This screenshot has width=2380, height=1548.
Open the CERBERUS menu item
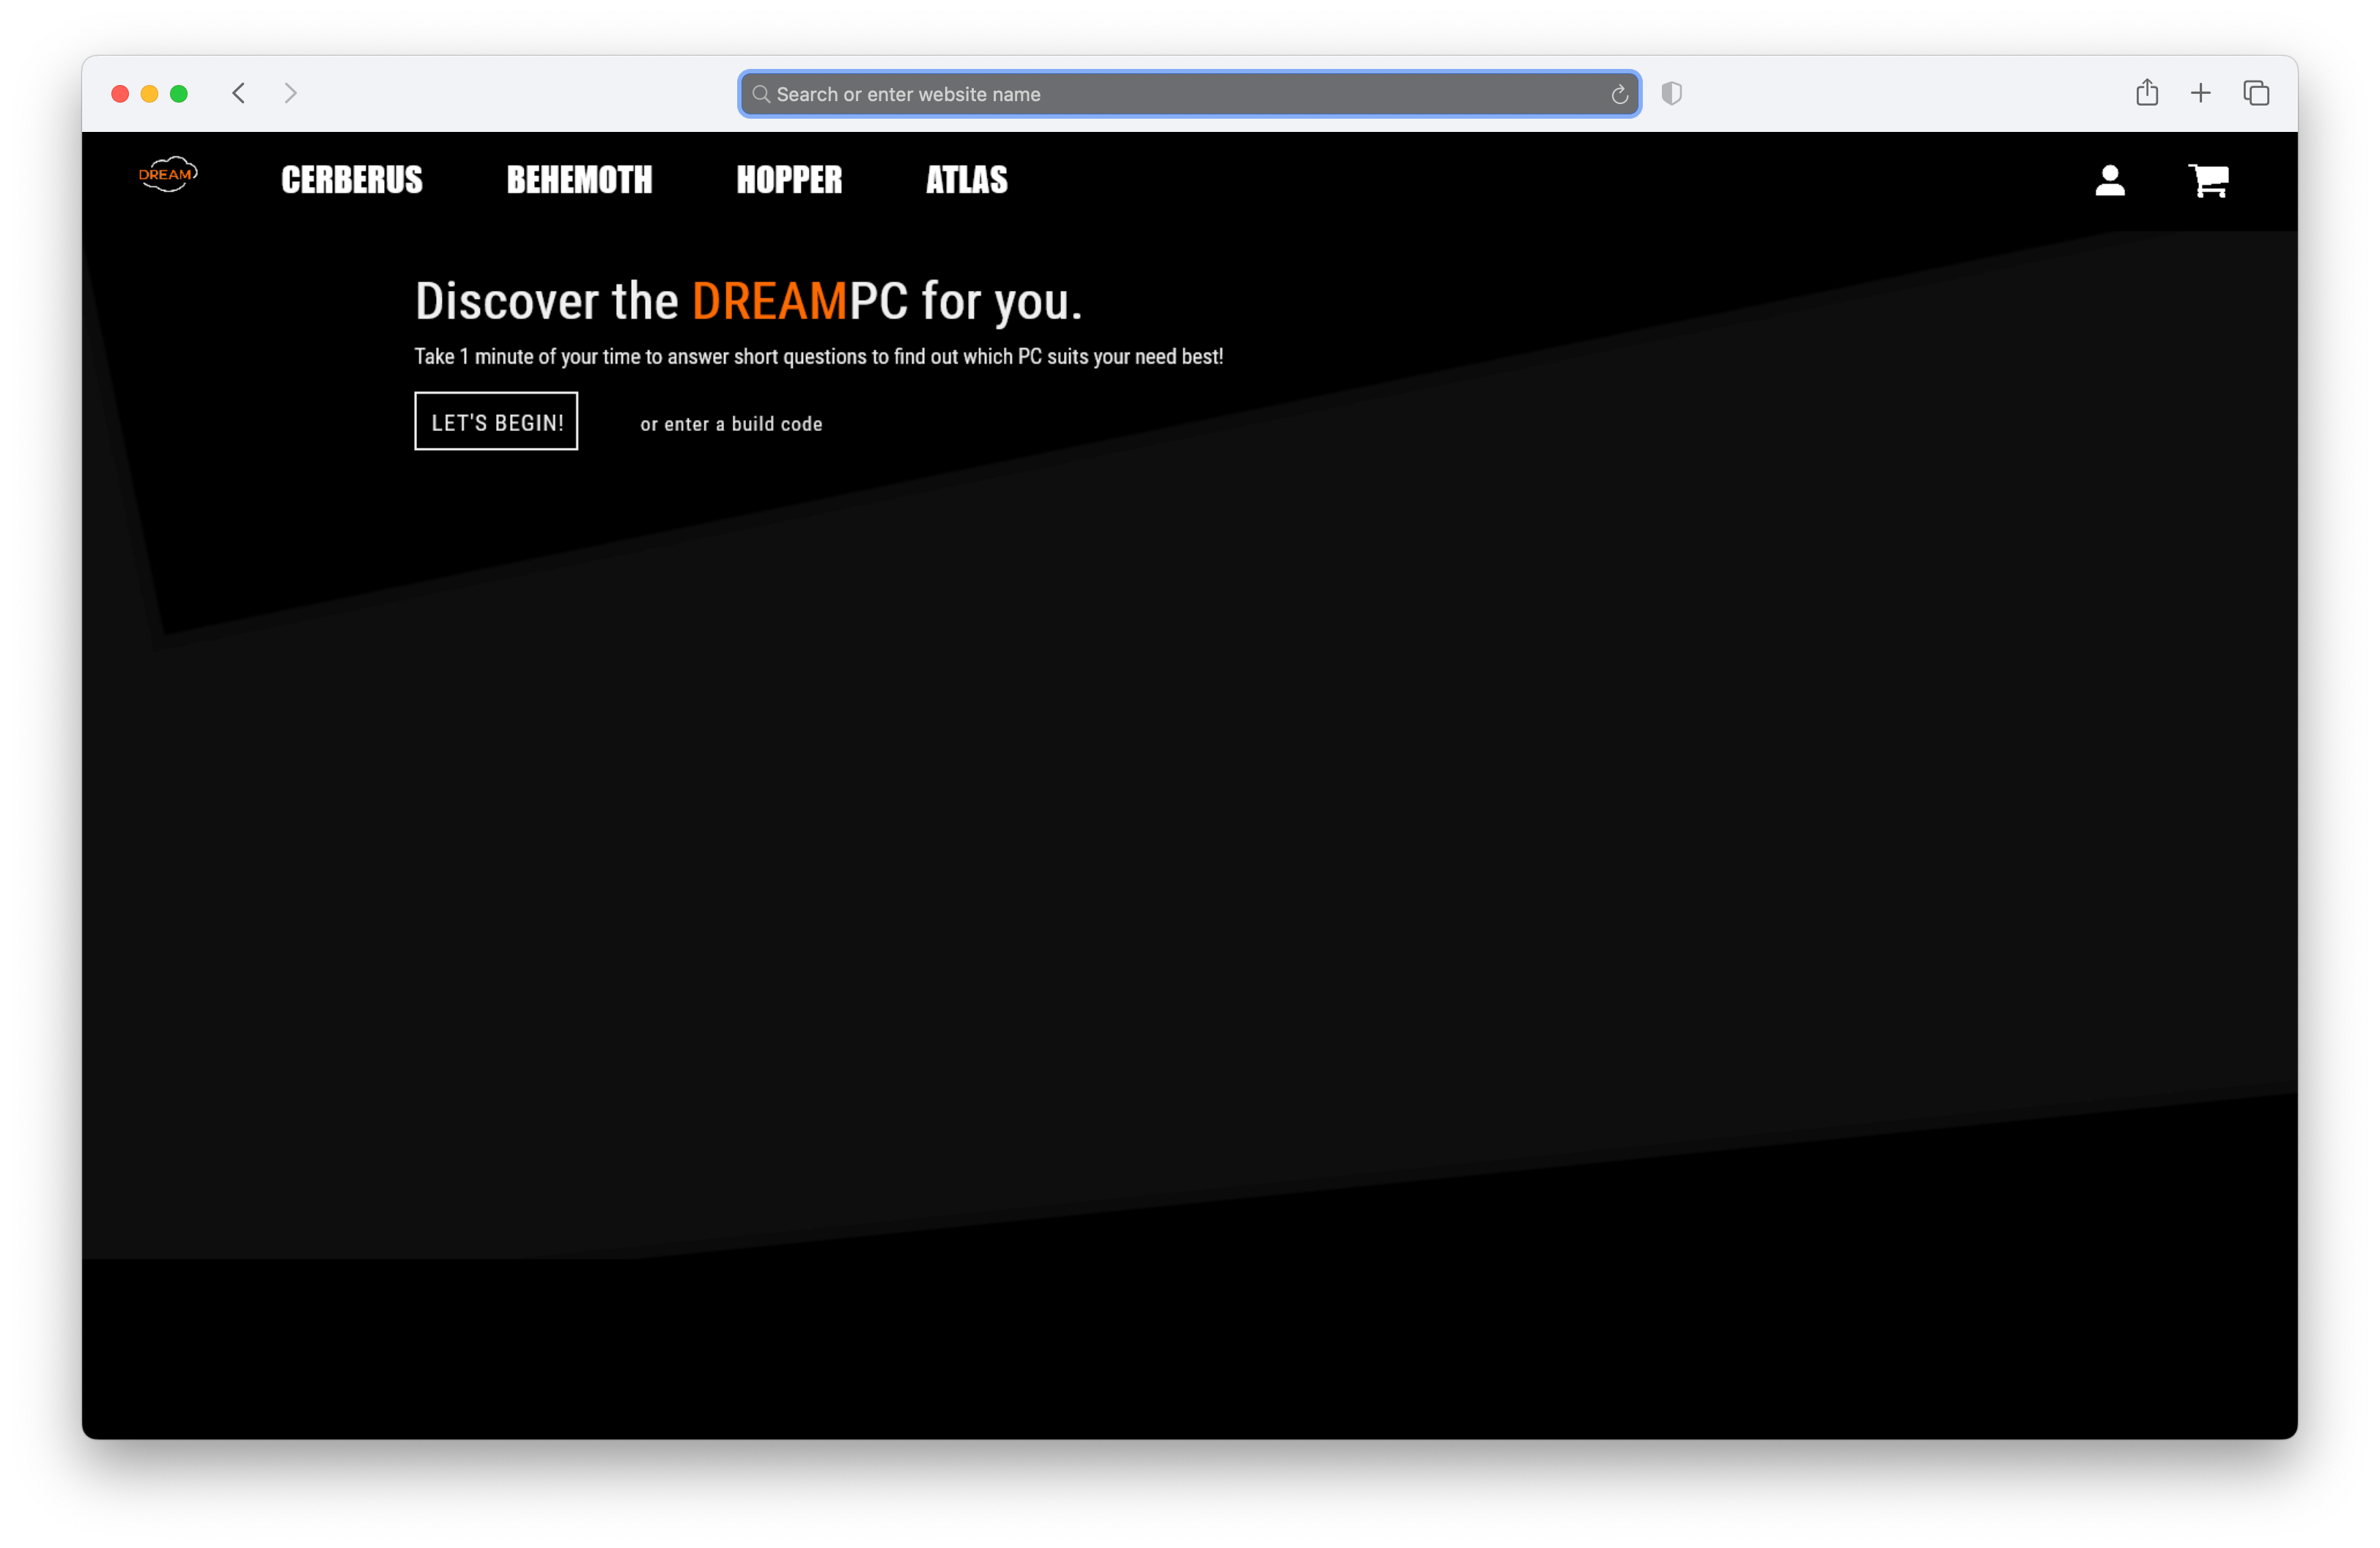(352, 180)
